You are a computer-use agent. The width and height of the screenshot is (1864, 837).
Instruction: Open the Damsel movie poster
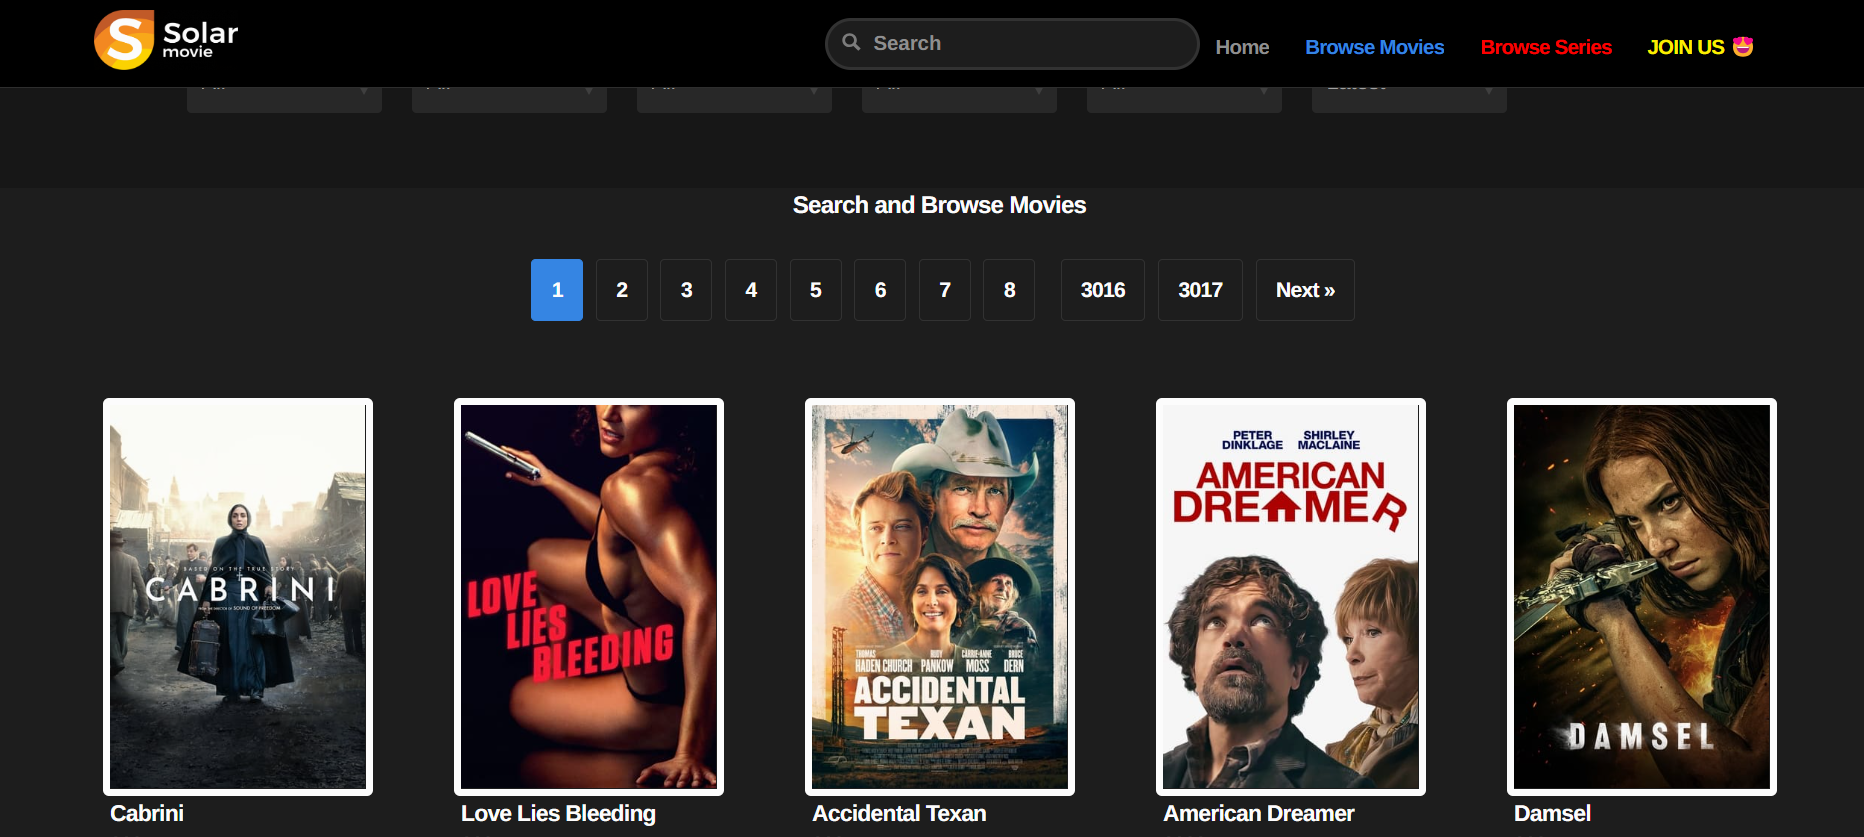click(x=1642, y=597)
